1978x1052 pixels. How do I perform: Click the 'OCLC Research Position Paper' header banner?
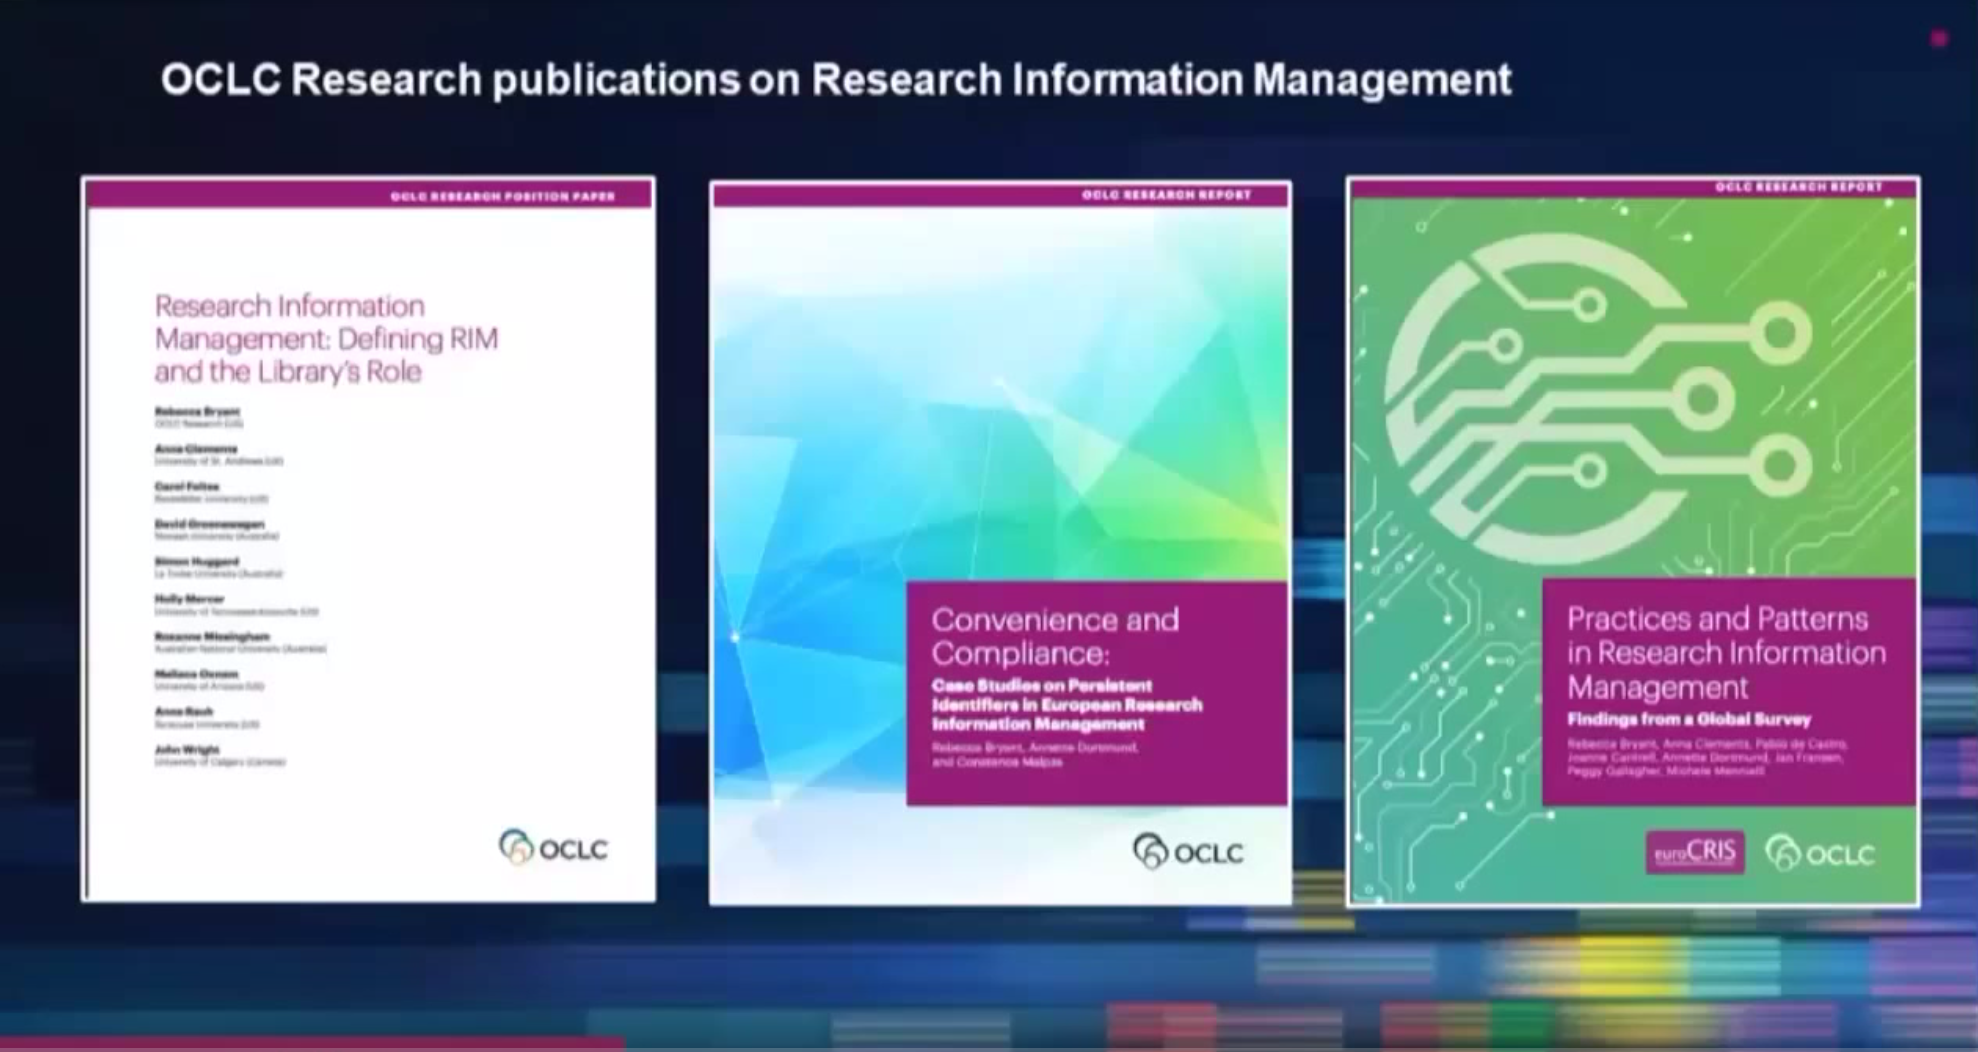(502, 196)
